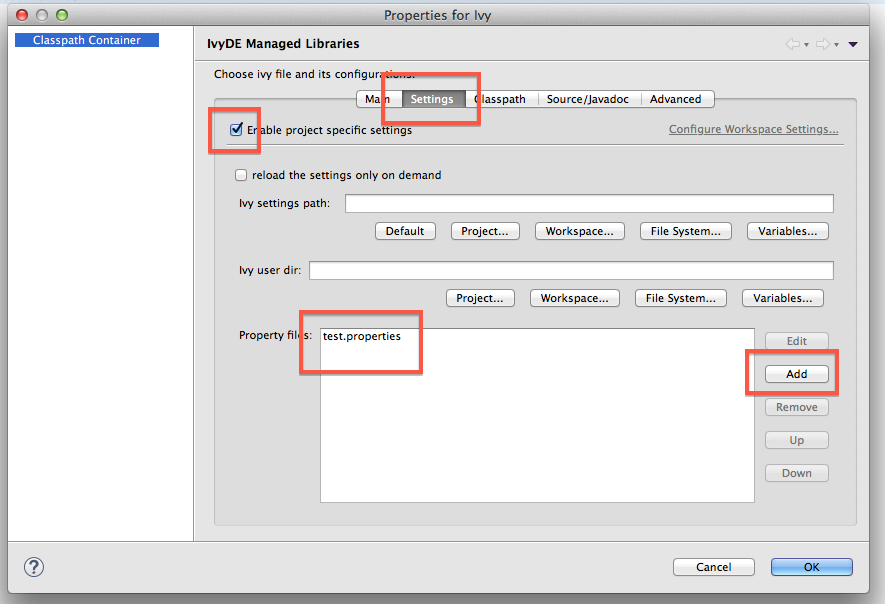
Task: Open the back history dropdown arrow
Action: point(807,45)
